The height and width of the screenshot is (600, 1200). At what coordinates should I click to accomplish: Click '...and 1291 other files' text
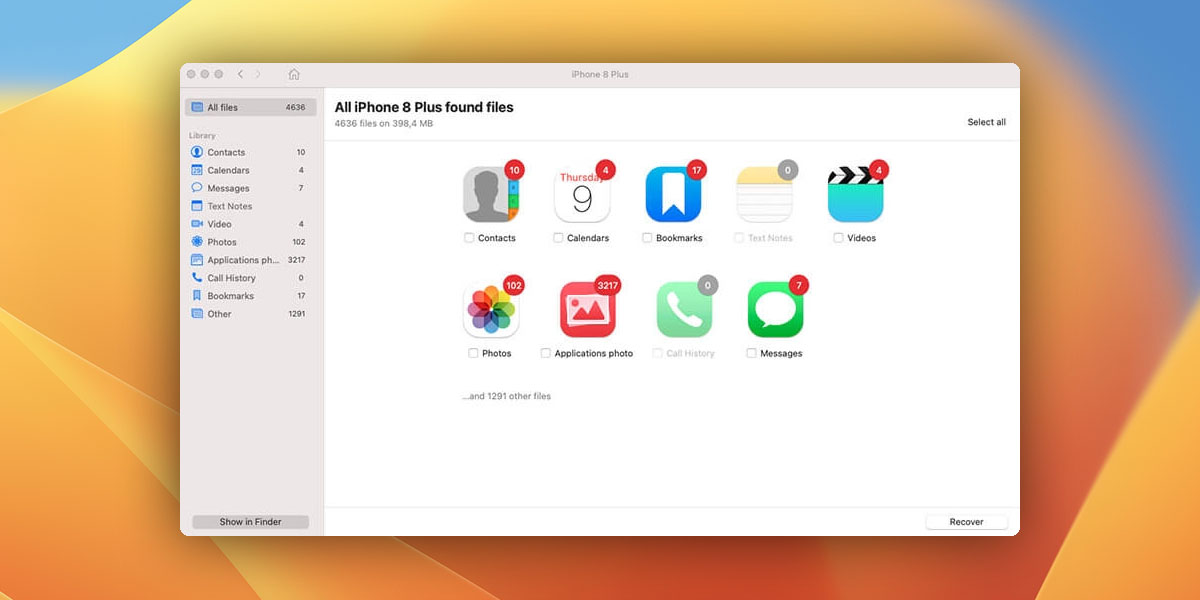506,396
